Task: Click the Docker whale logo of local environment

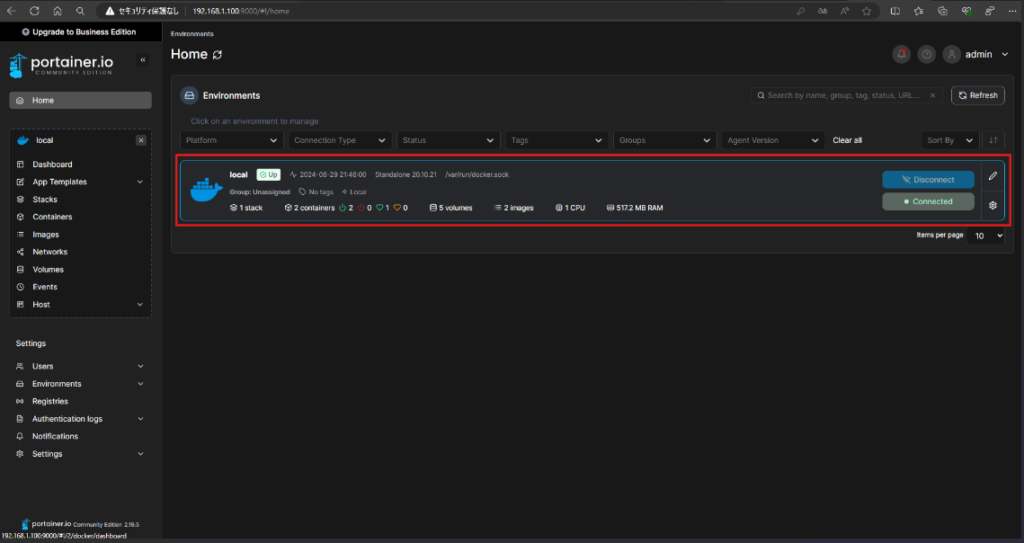Action: coord(206,190)
